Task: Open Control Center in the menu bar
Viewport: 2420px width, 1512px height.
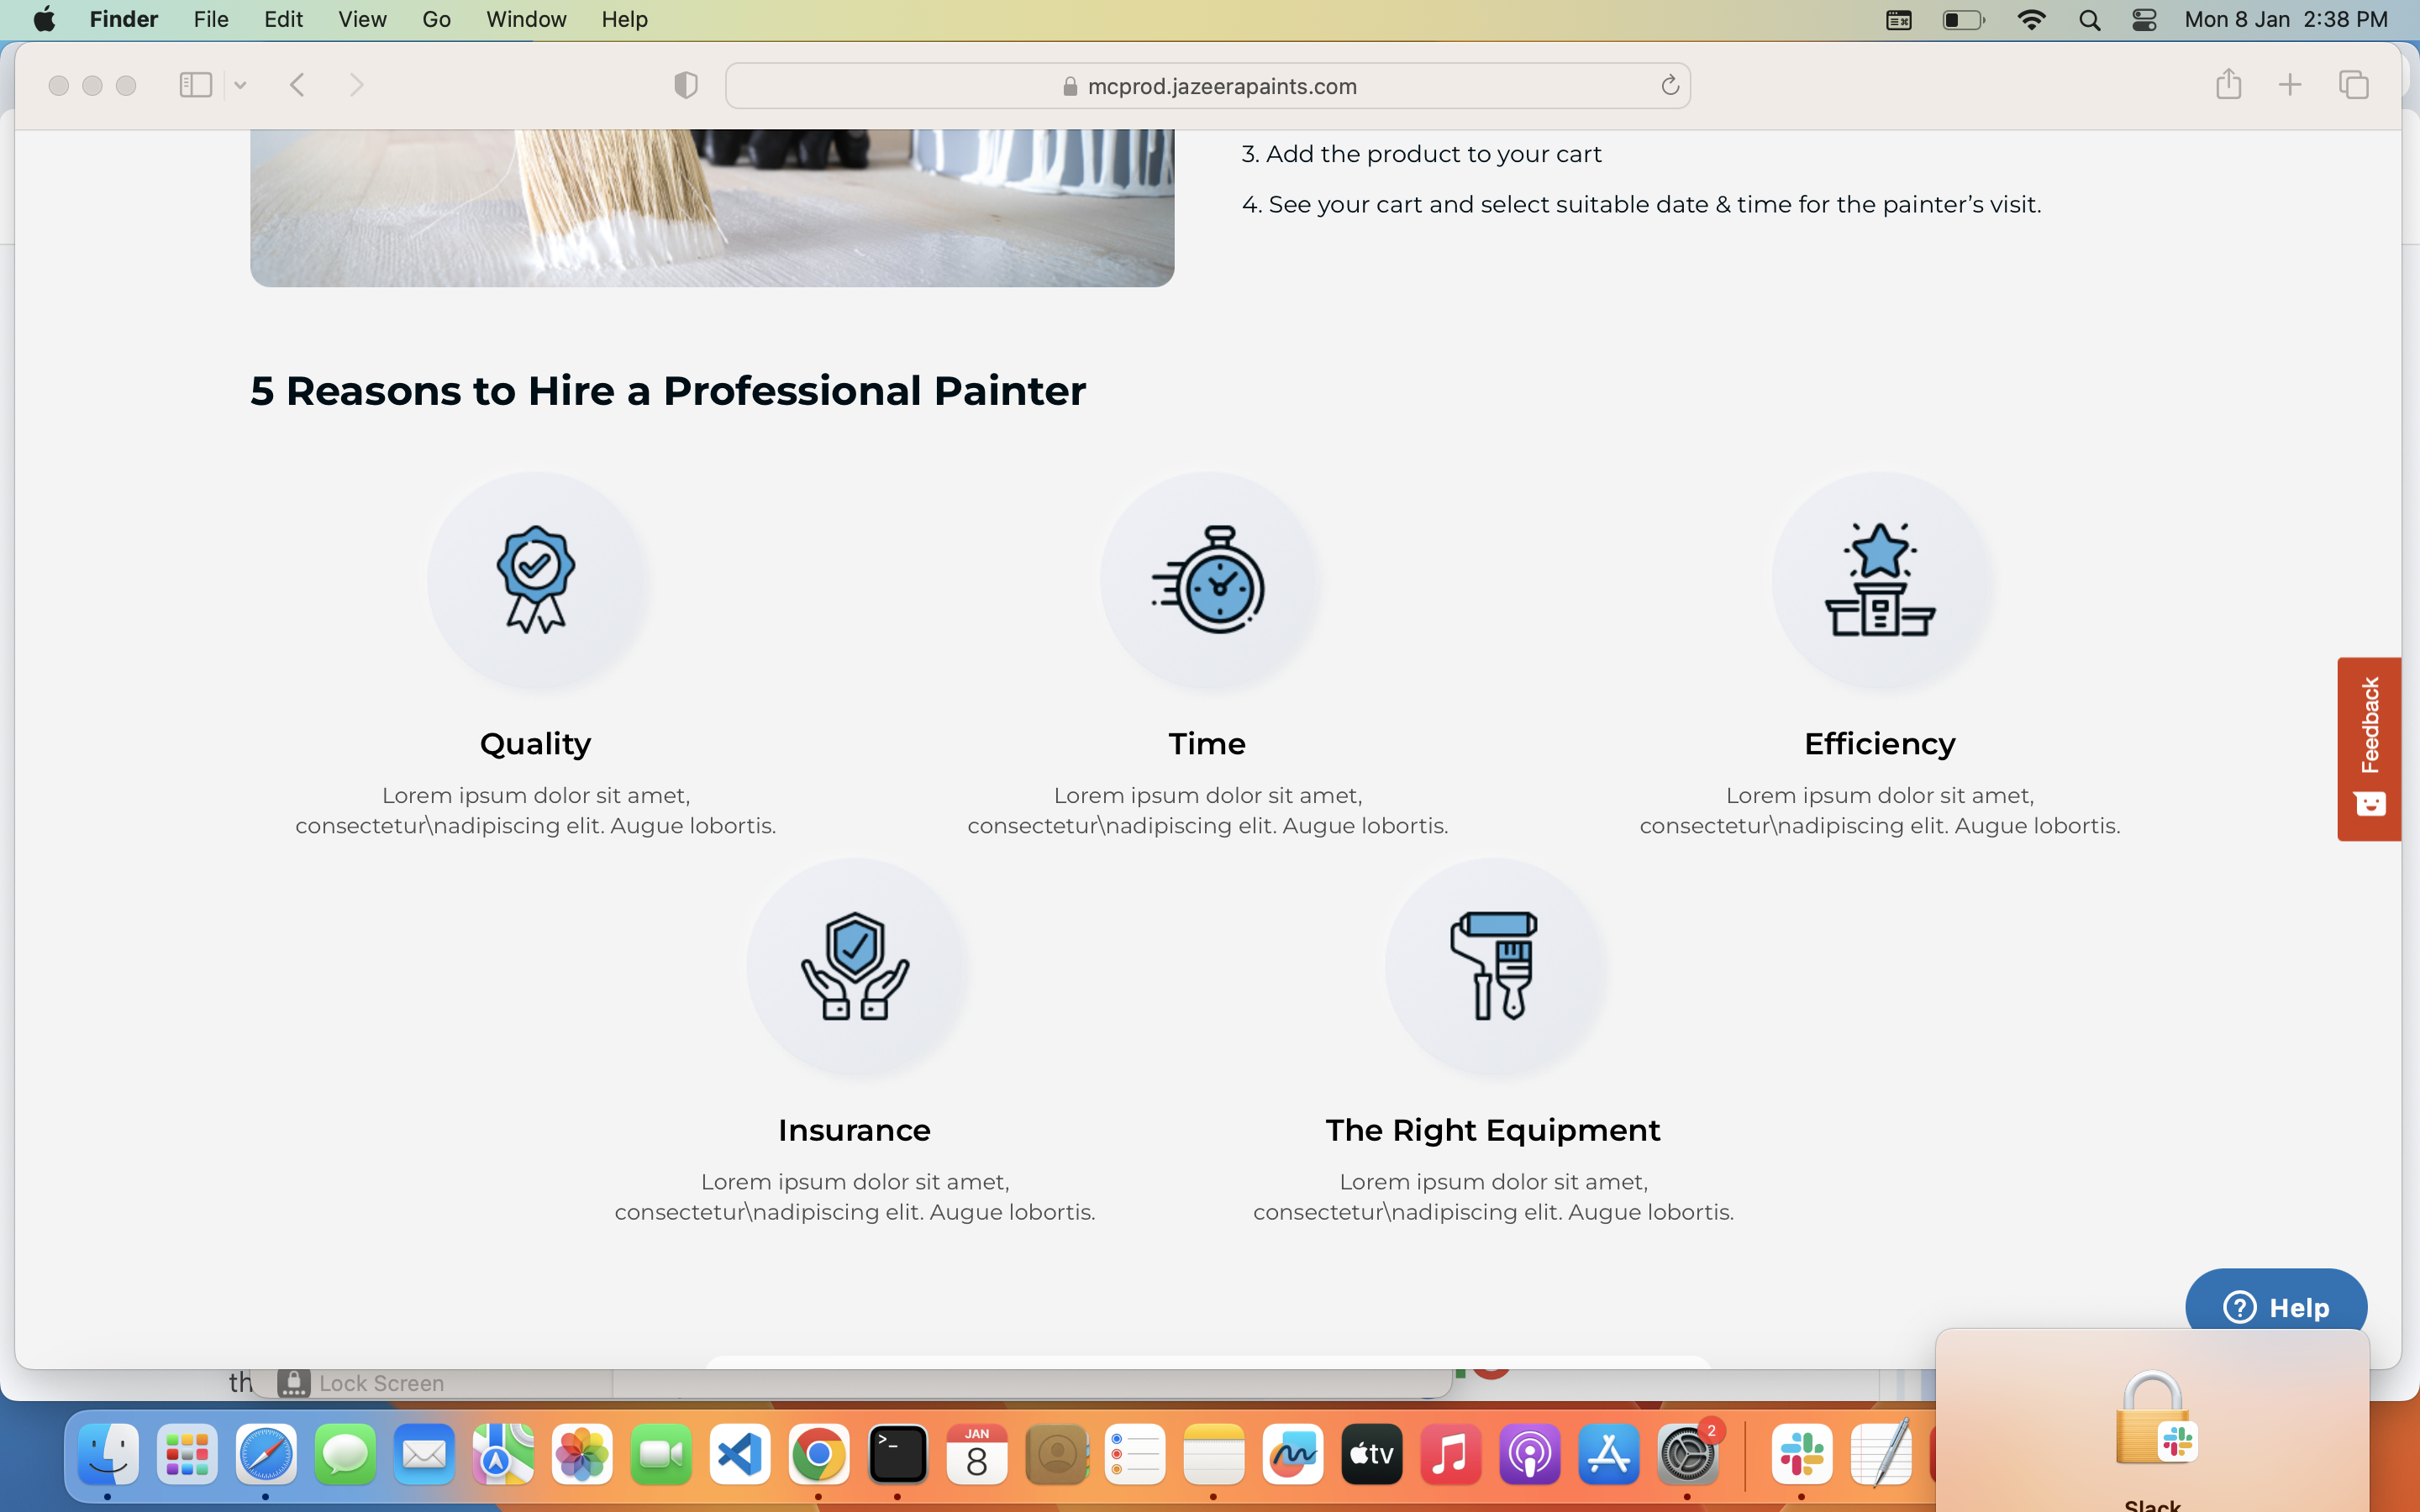Action: click(2144, 20)
